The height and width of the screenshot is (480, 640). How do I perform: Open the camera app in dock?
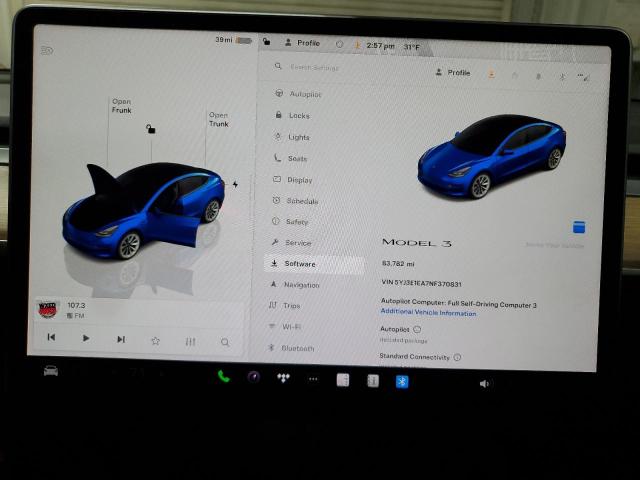[254, 377]
